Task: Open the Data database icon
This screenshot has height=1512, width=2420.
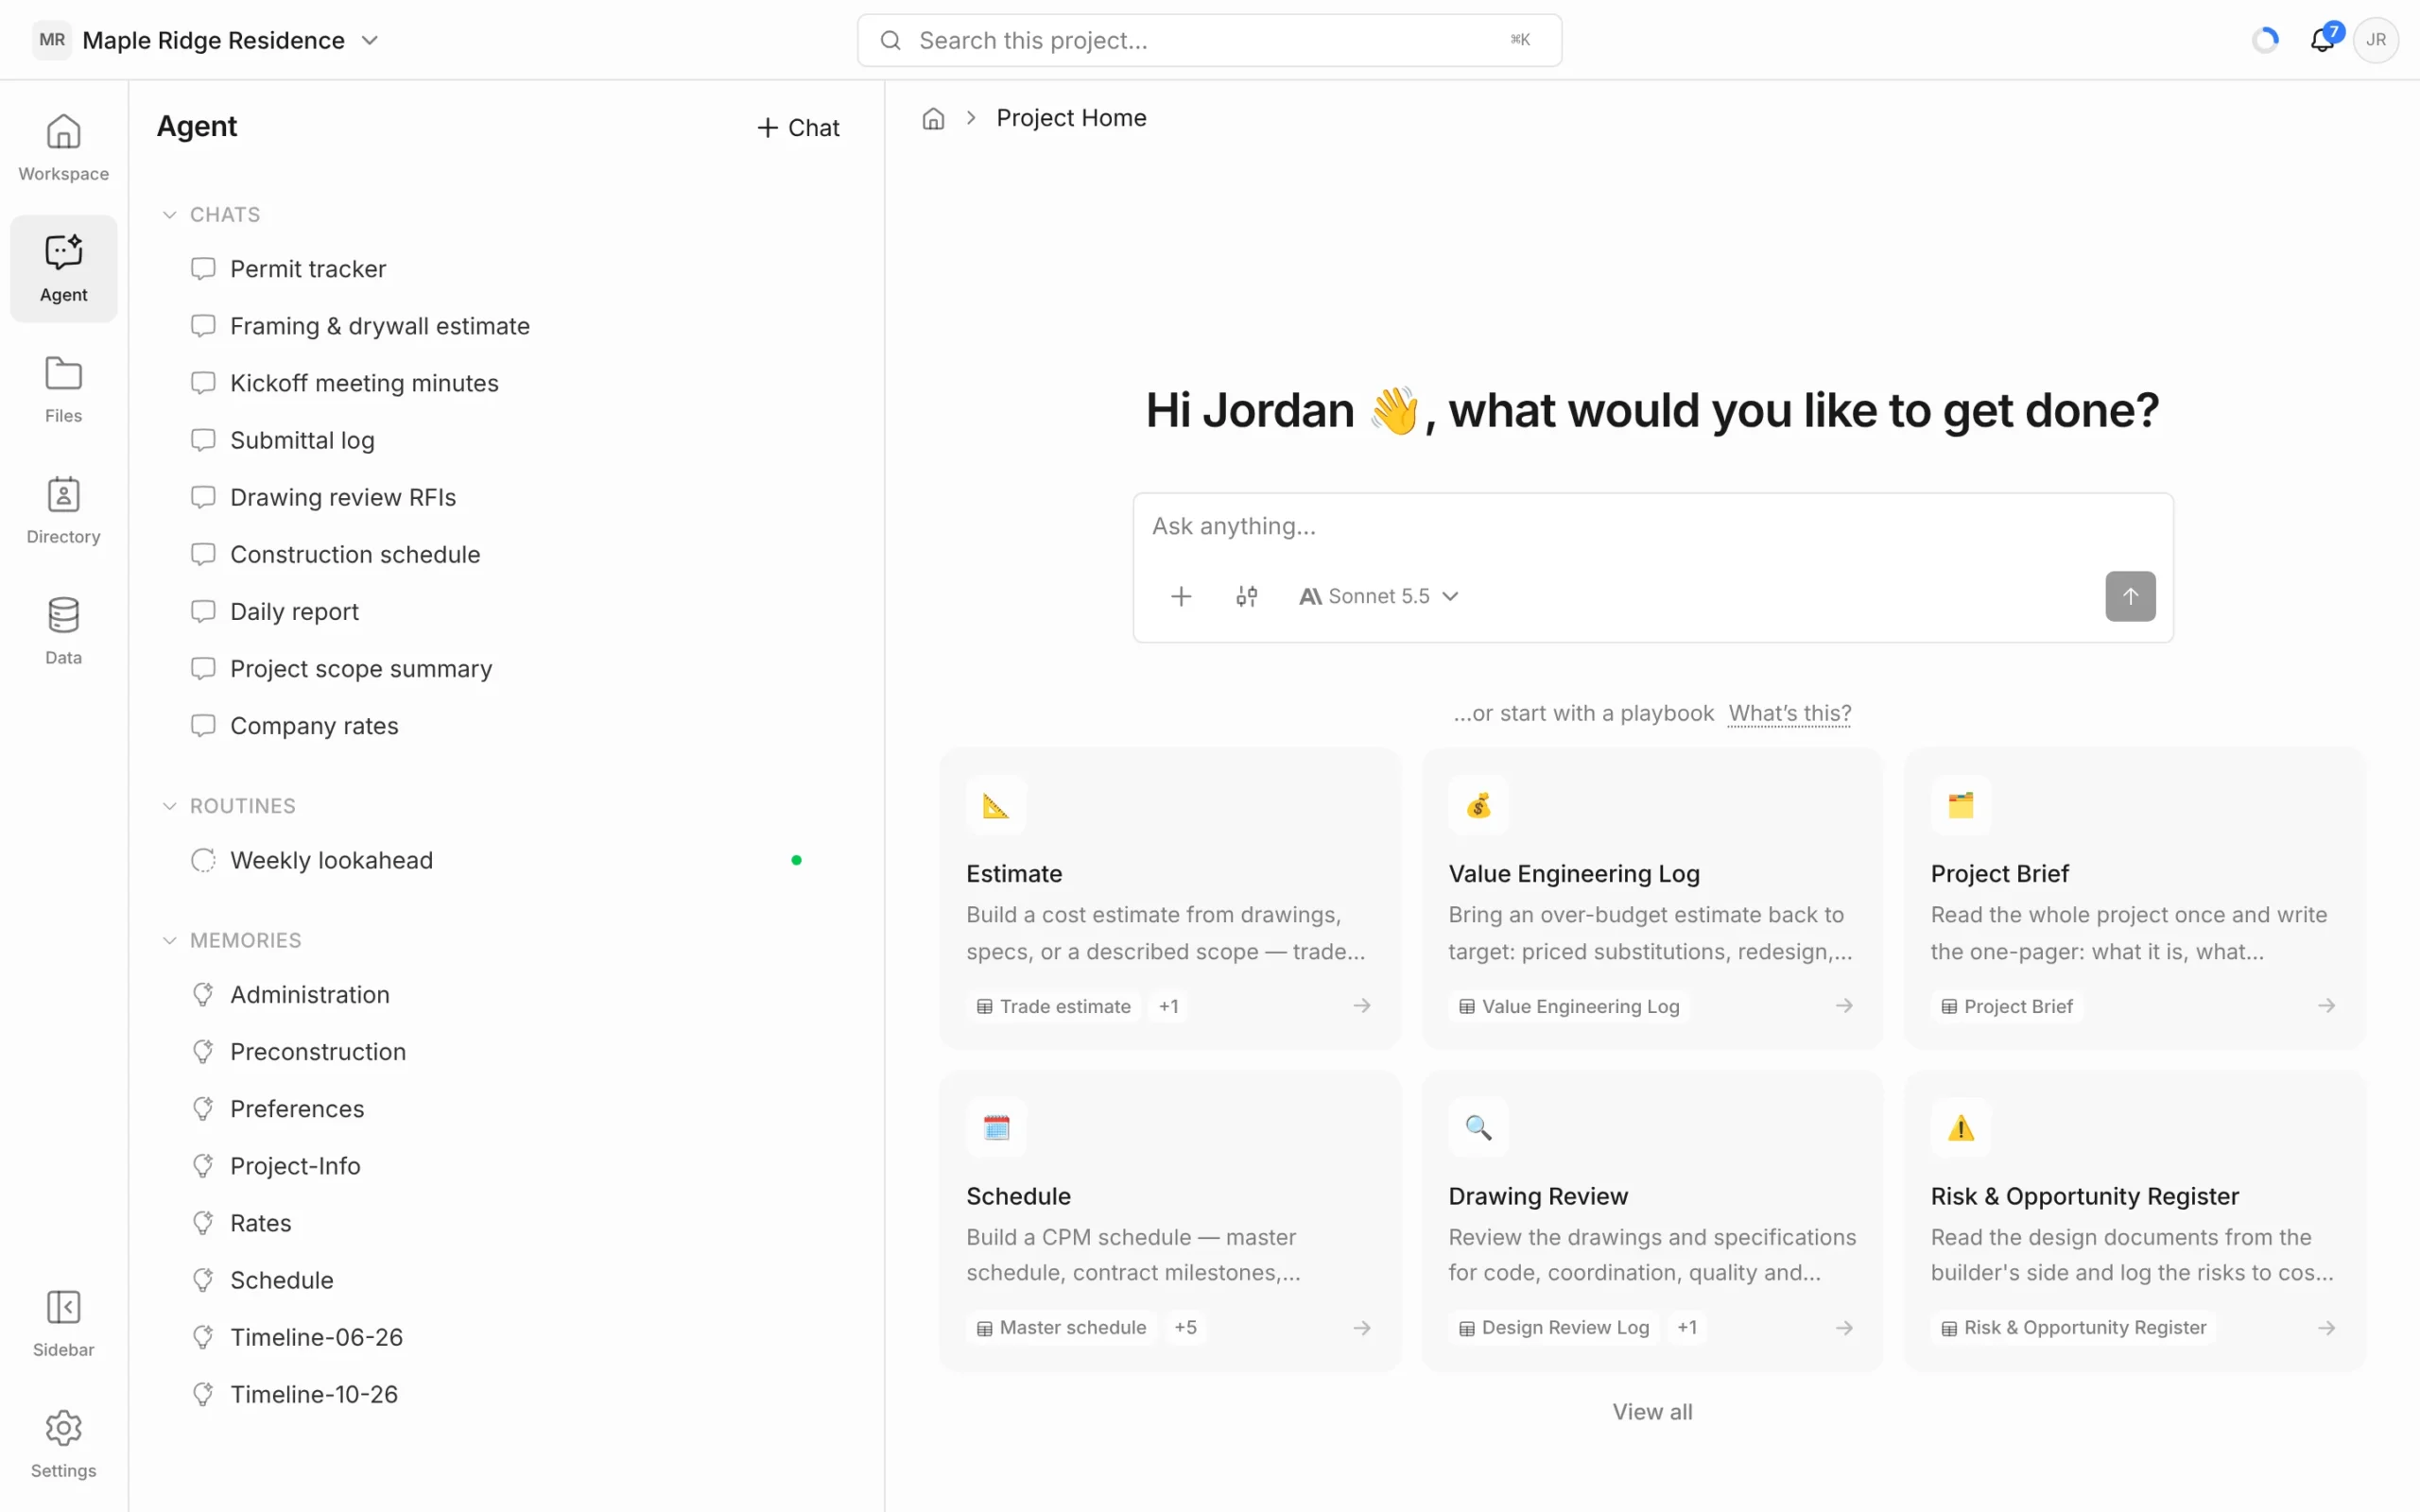Action: coord(63,632)
